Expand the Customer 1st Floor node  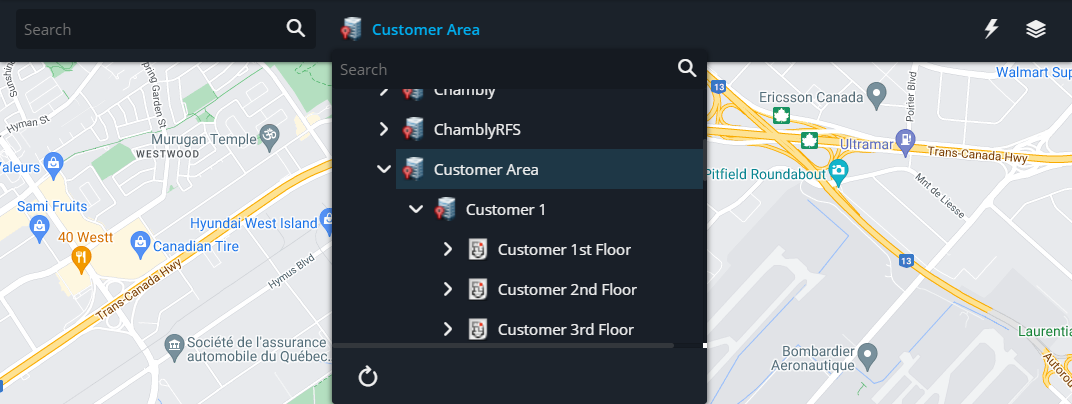(x=448, y=250)
